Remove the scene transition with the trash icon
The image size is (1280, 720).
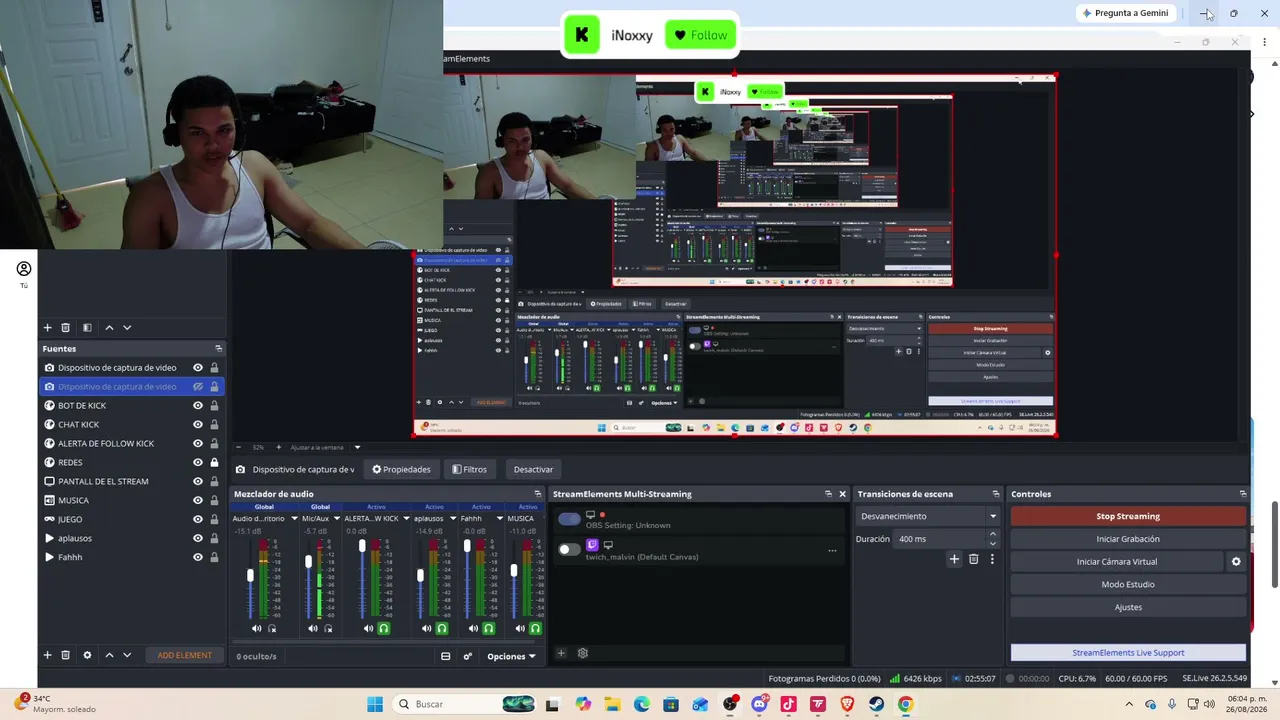point(973,559)
